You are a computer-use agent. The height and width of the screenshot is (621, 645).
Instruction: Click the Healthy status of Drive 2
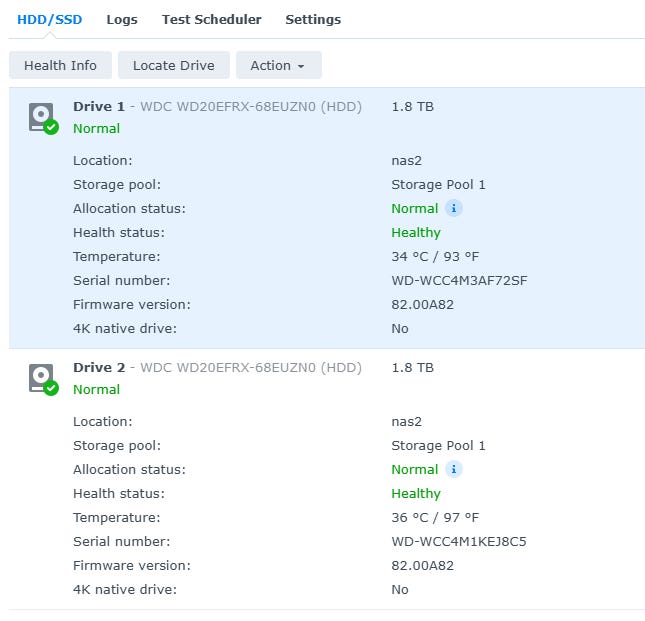click(416, 494)
